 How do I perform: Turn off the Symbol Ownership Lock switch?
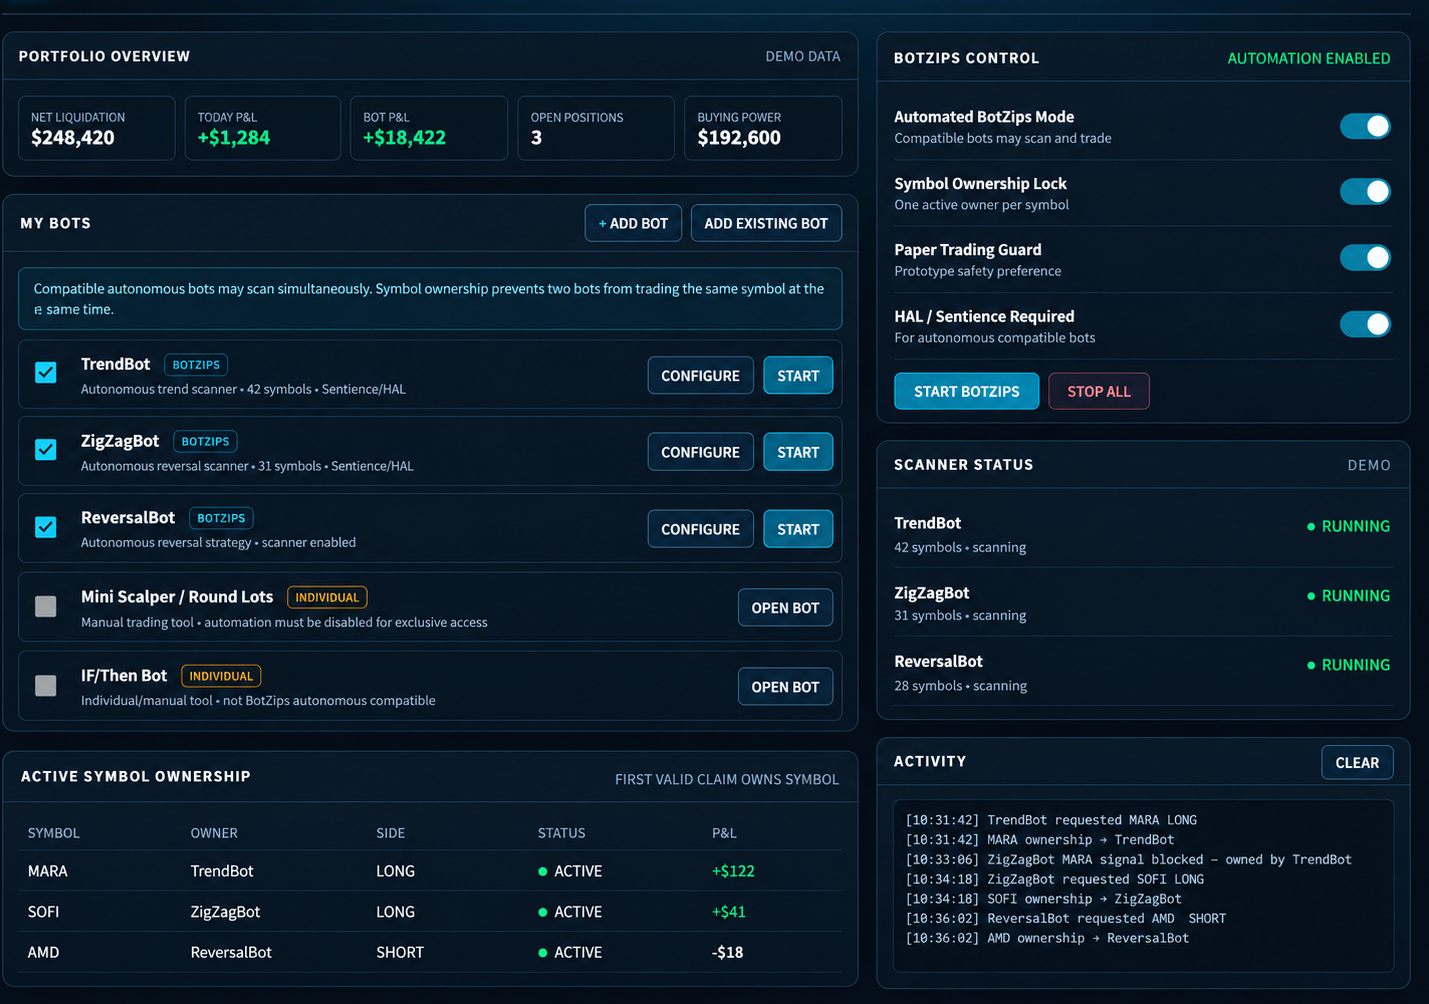point(1365,191)
